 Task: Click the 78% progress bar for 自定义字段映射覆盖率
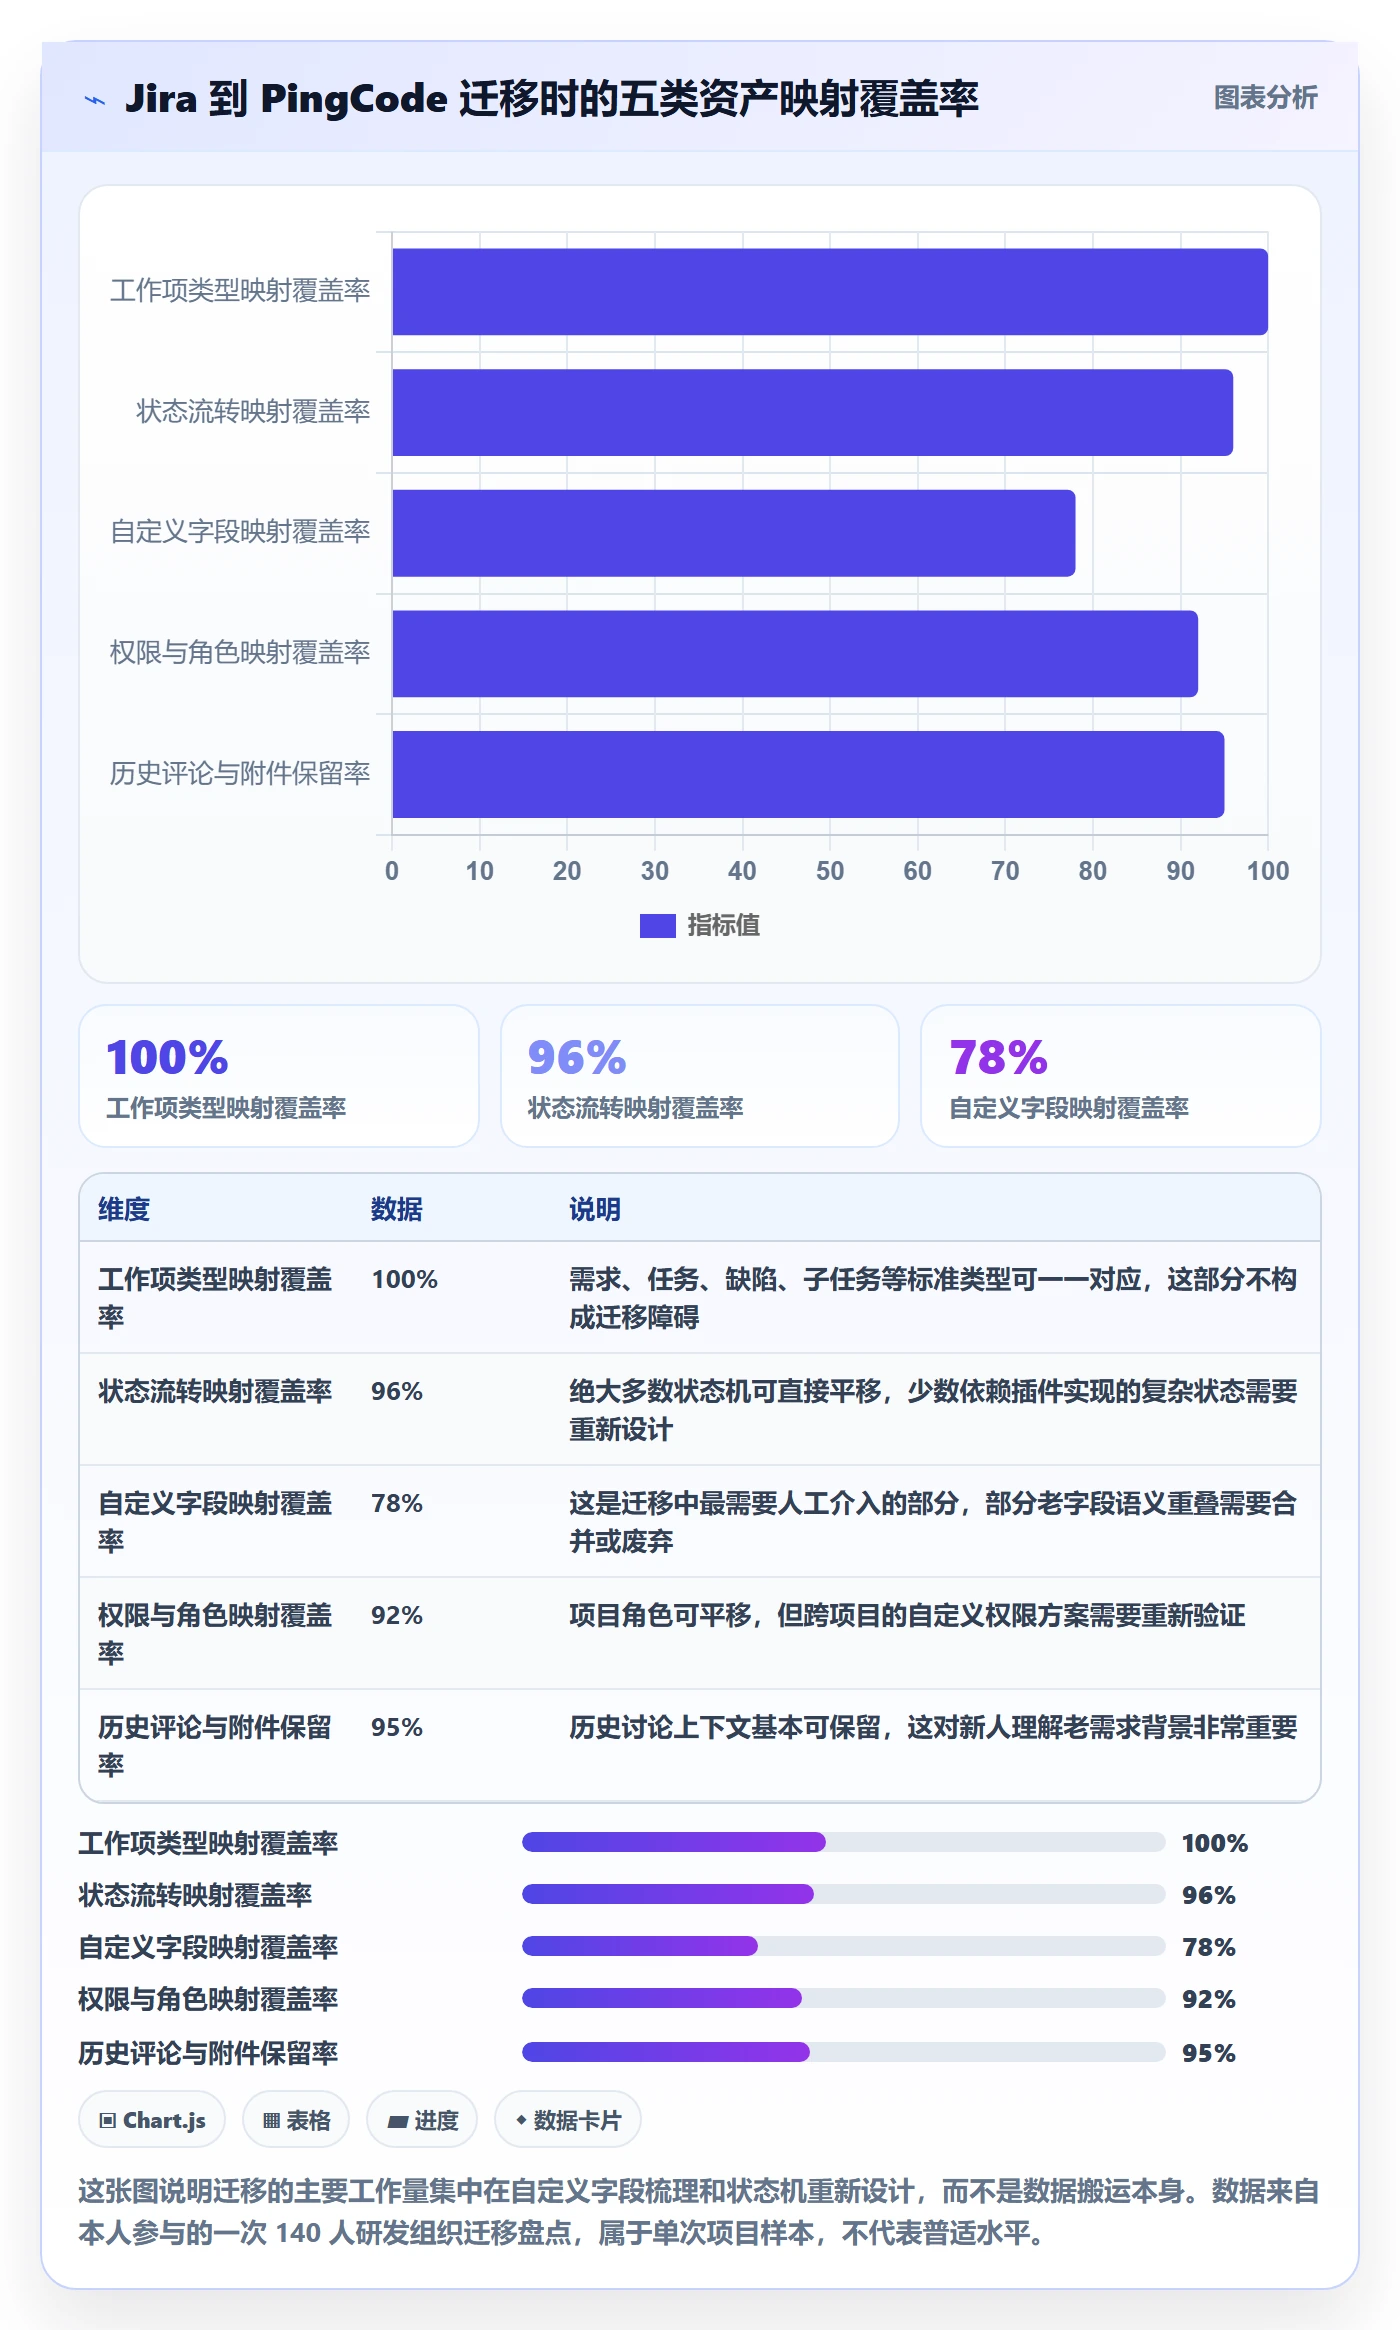[844, 1946]
